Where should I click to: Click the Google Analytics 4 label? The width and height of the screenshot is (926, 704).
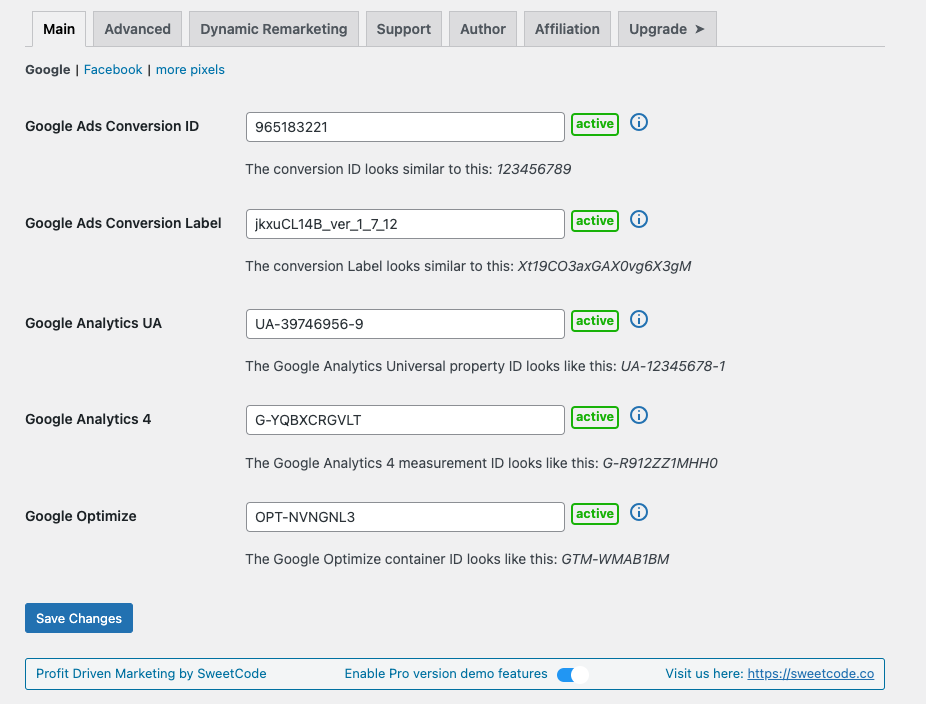tap(88, 419)
